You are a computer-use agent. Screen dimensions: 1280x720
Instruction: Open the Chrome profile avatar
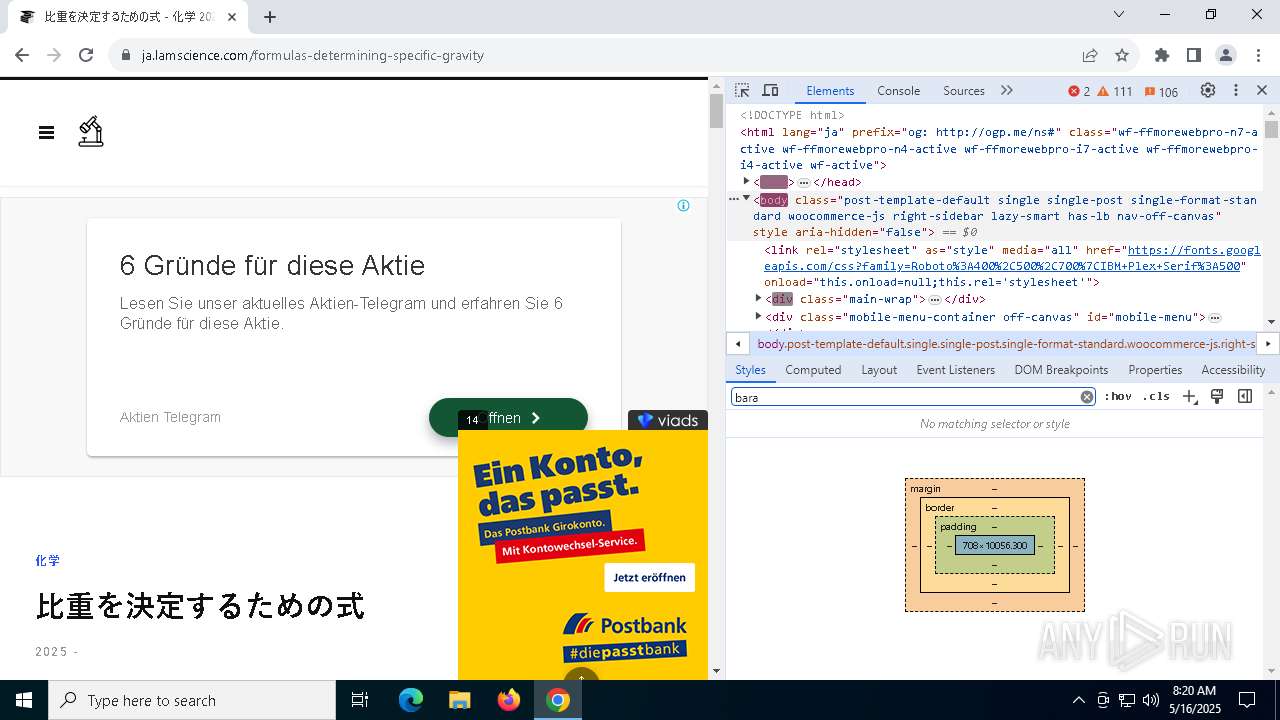tap(1225, 55)
